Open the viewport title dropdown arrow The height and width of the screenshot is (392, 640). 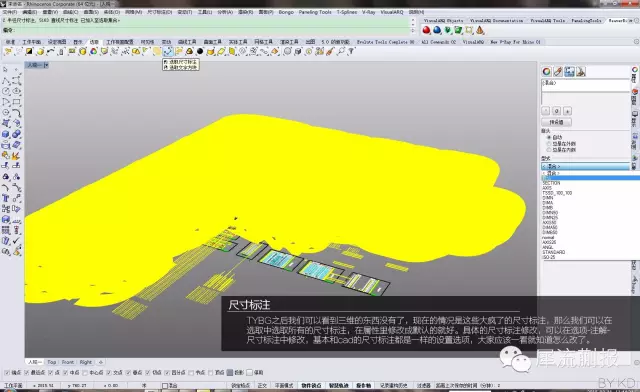pos(46,65)
